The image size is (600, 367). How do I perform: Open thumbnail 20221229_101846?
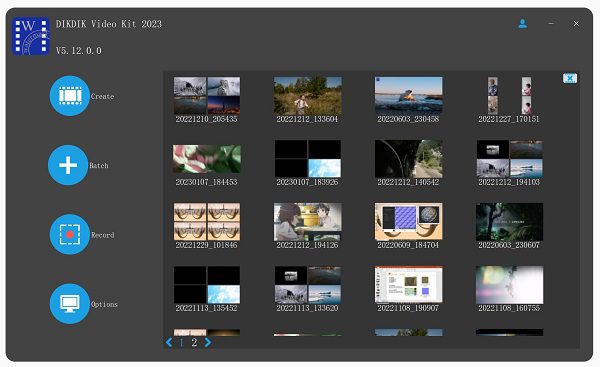click(207, 222)
